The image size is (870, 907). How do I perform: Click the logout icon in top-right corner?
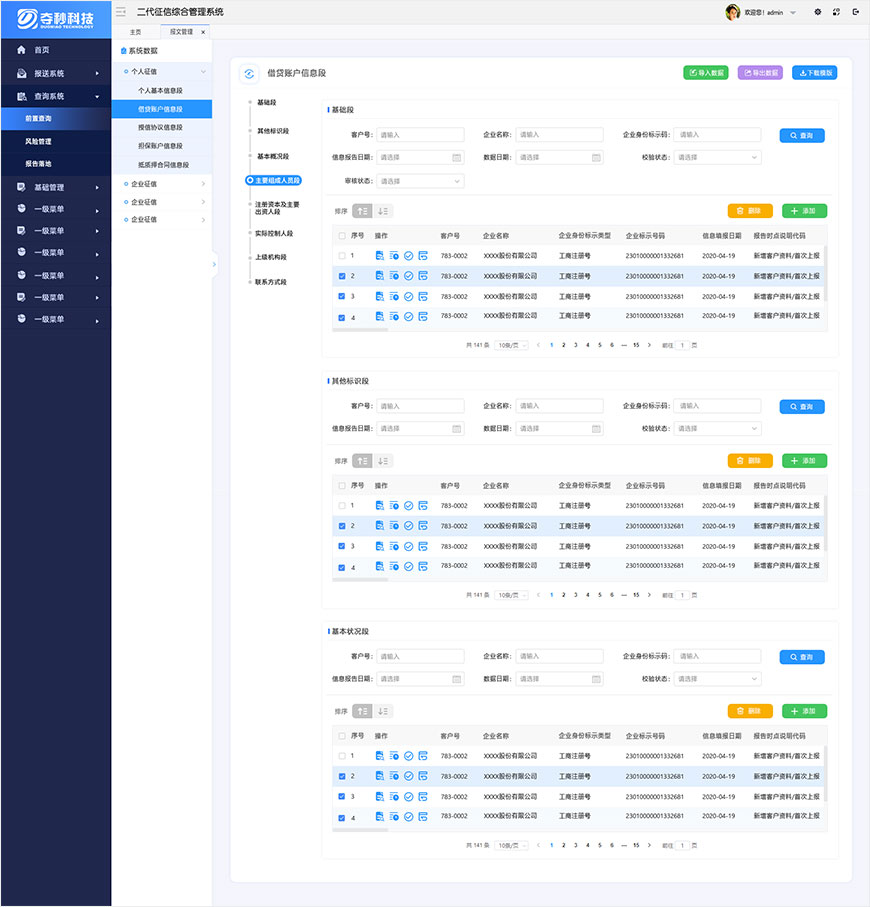855,12
